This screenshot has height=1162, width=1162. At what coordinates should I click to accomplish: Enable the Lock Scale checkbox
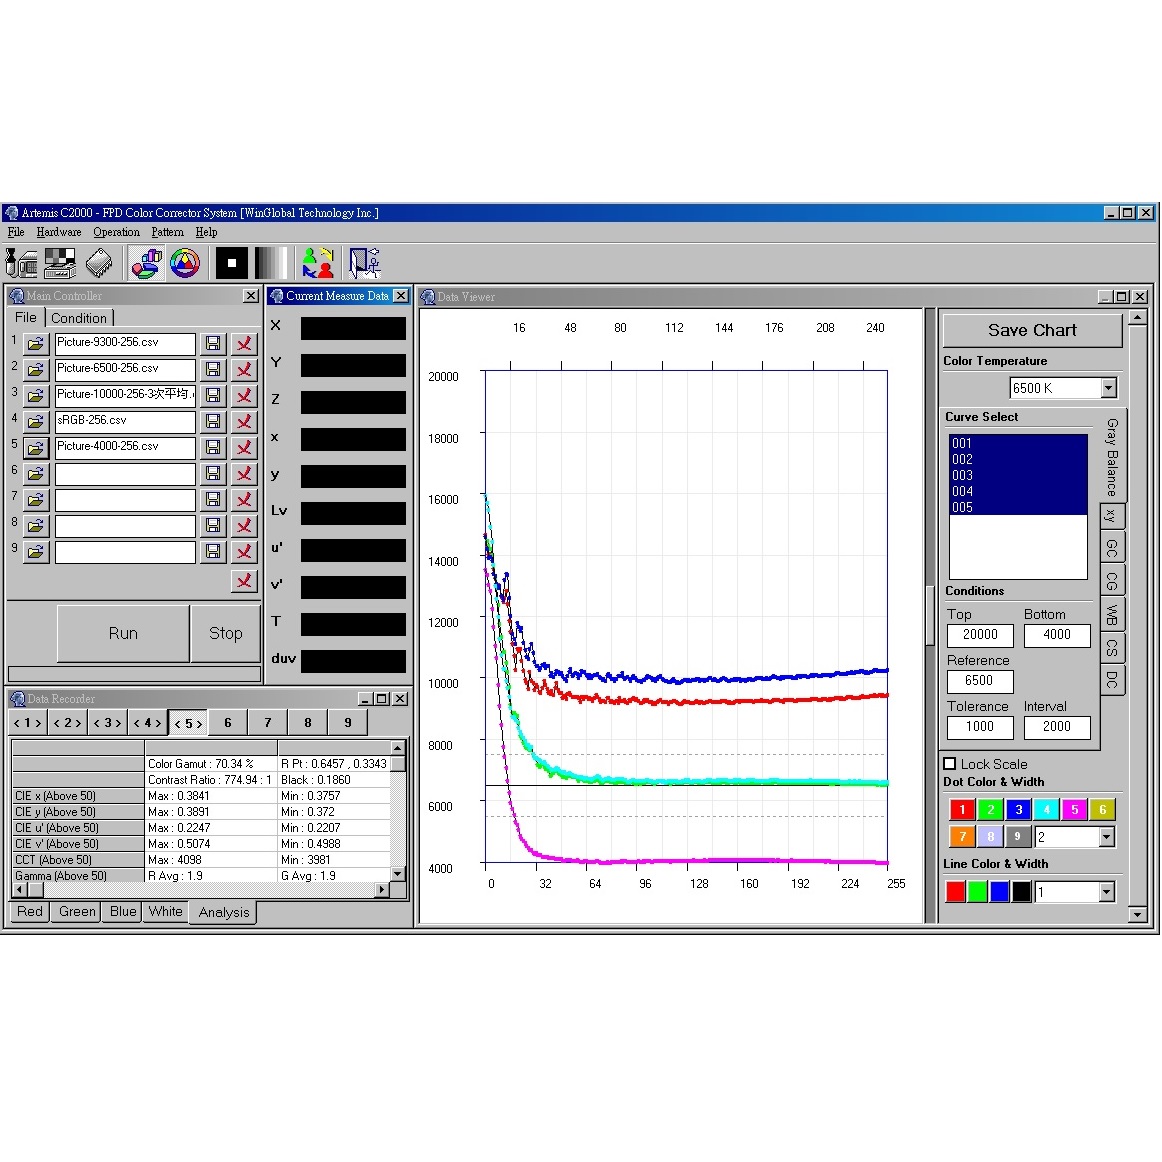point(950,763)
